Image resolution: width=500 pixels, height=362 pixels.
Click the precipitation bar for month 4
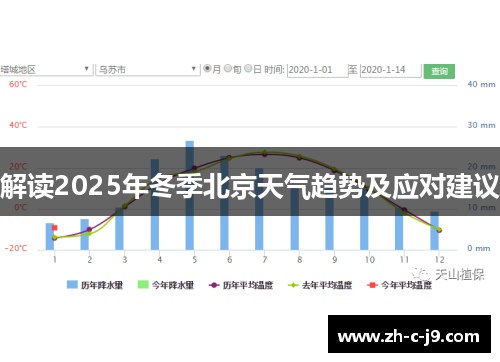click(155, 204)
